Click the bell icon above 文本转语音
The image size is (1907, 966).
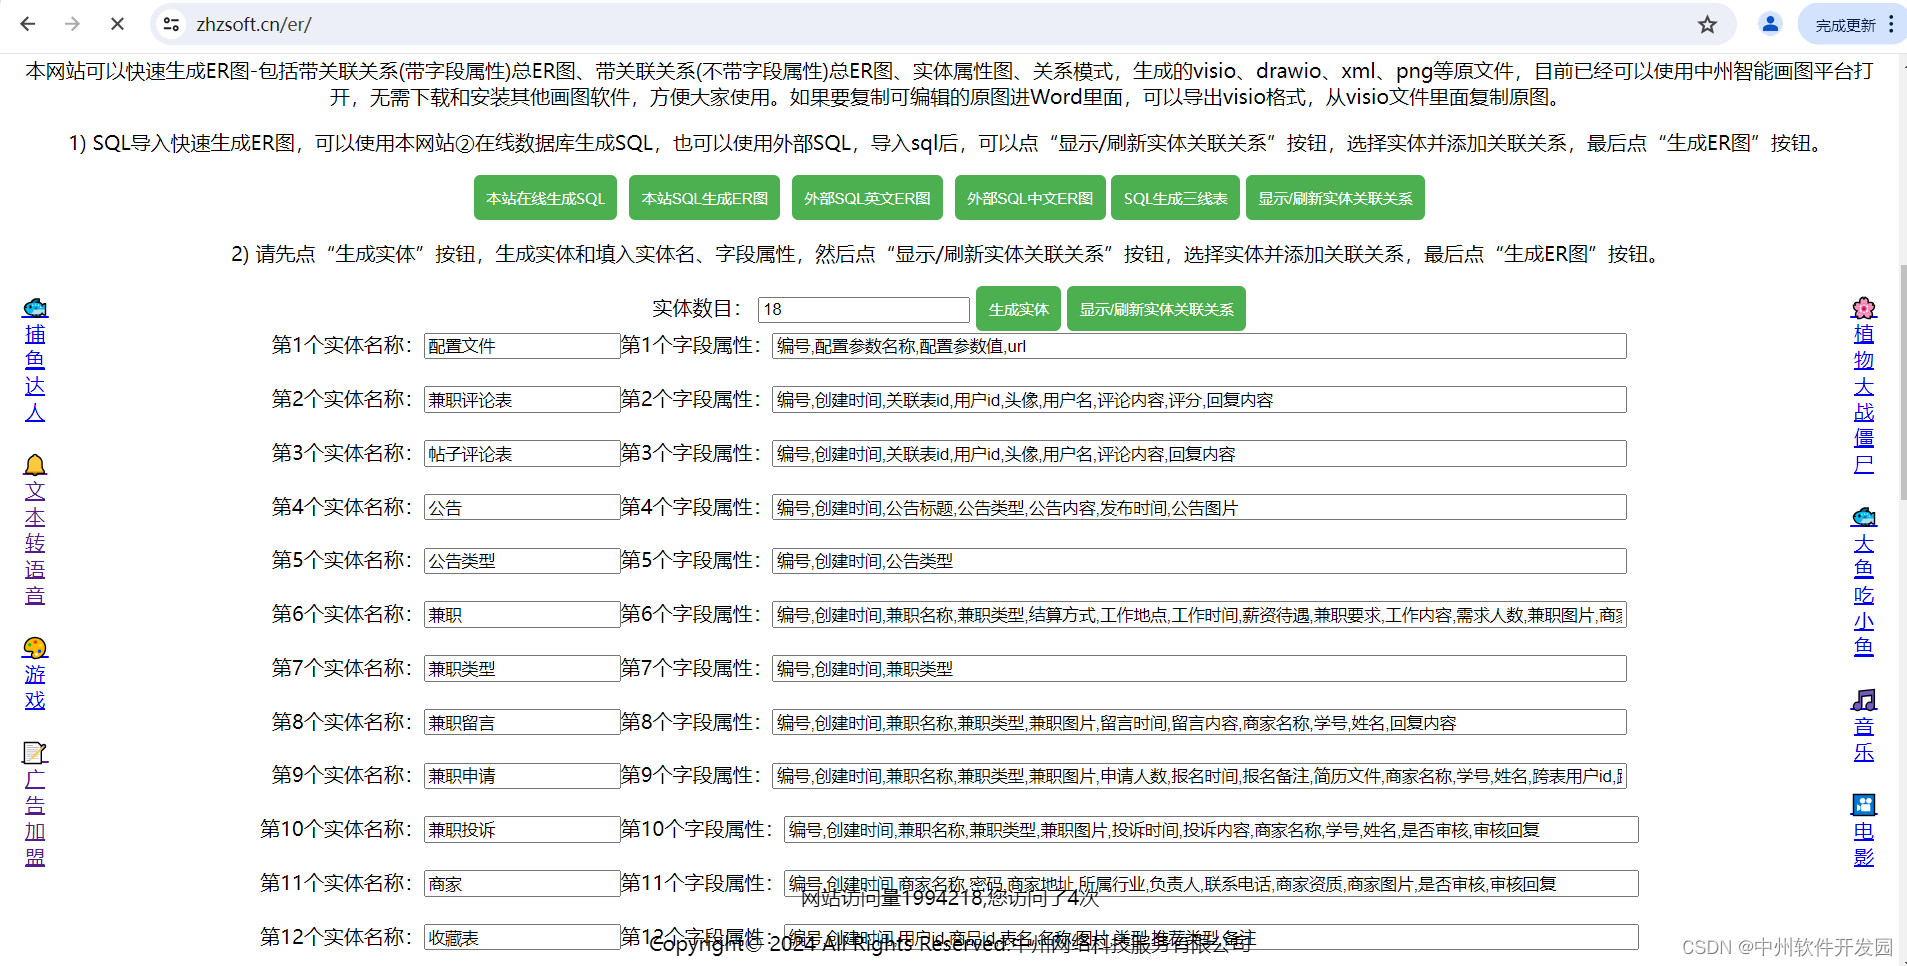tap(35, 465)
